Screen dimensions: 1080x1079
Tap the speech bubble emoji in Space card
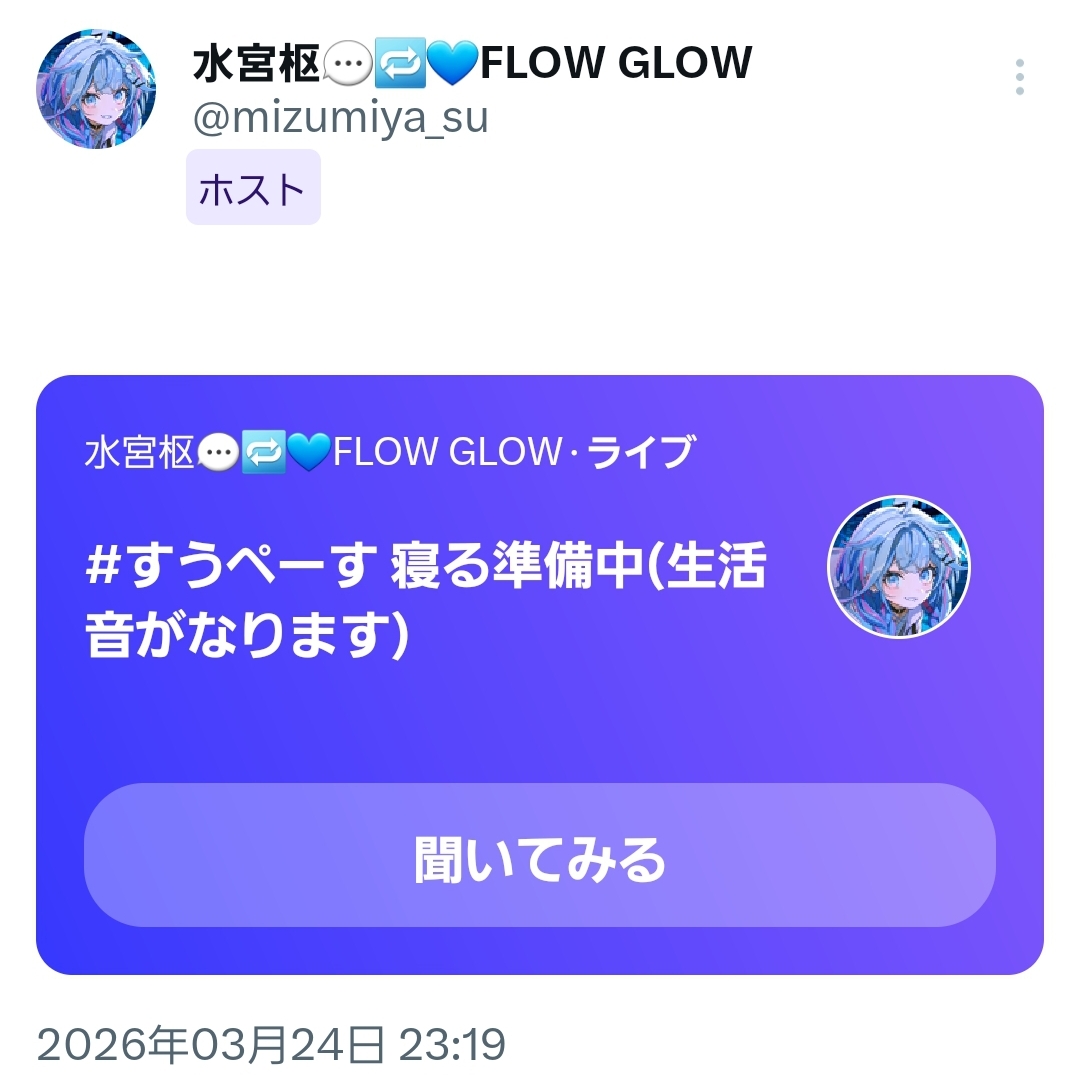coord(218,452)
